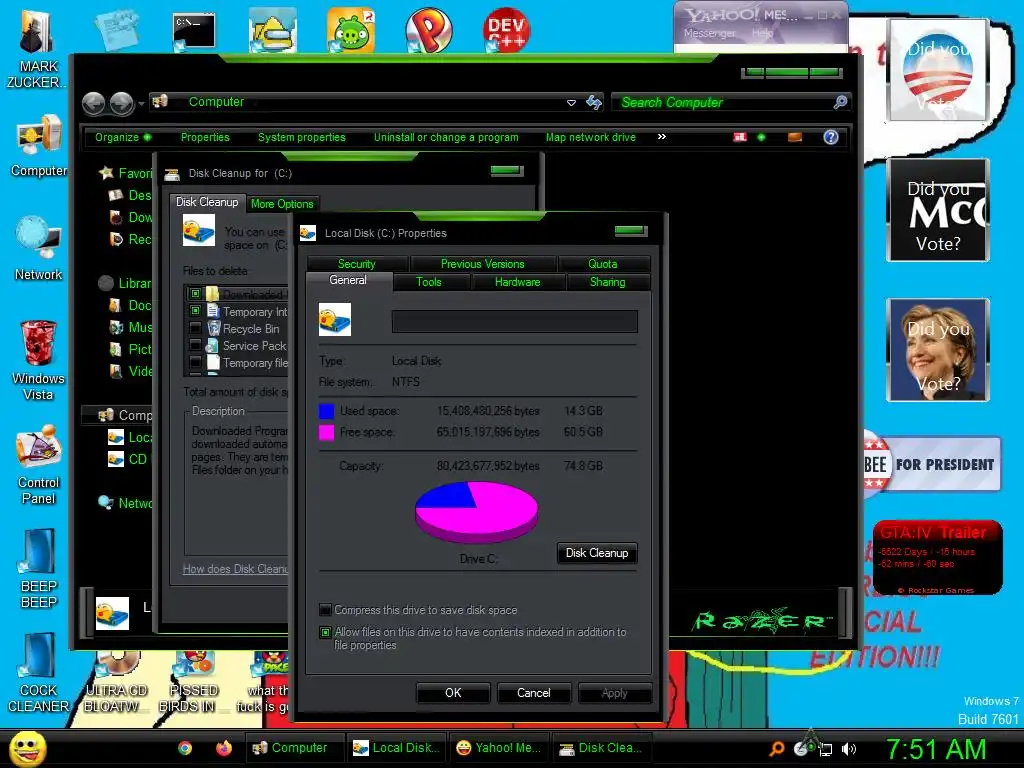Click the drive label text field
This screenshot has width=1024, height=768.
tap(515, 321)
